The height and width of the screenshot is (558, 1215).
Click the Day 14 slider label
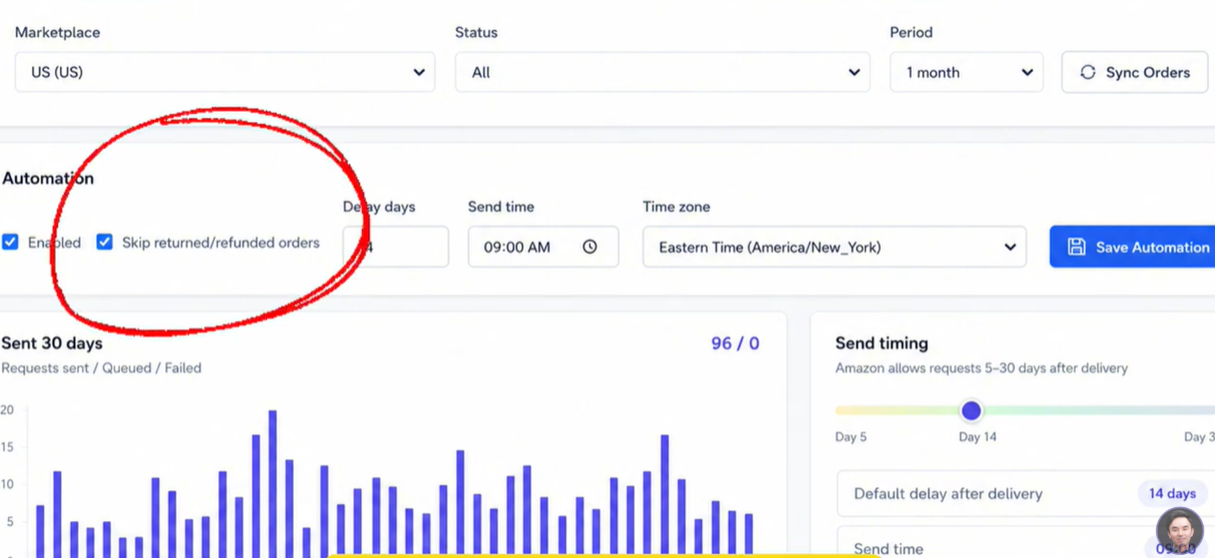tap(977, 437)
